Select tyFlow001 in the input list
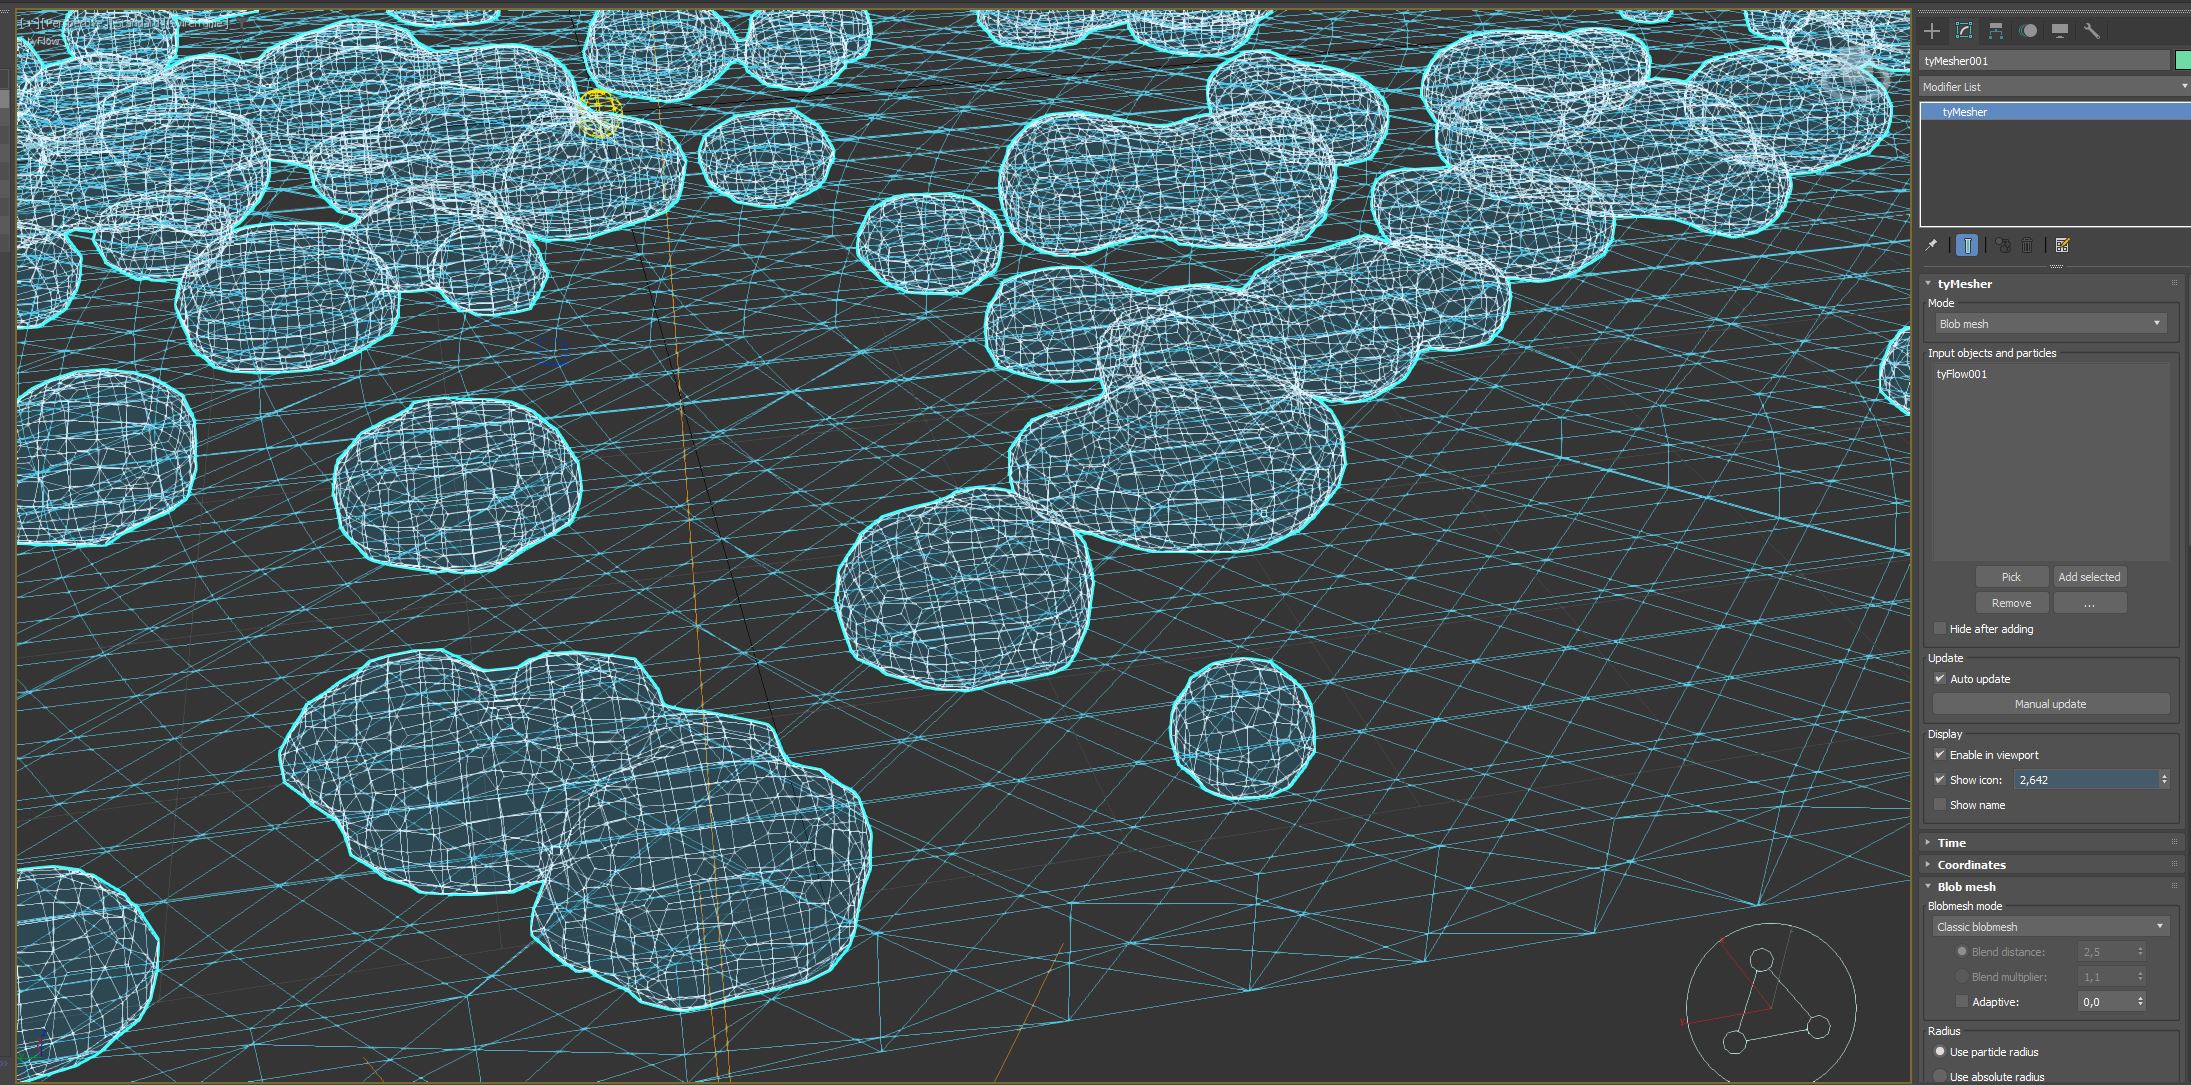 [x=1962, y=374]
